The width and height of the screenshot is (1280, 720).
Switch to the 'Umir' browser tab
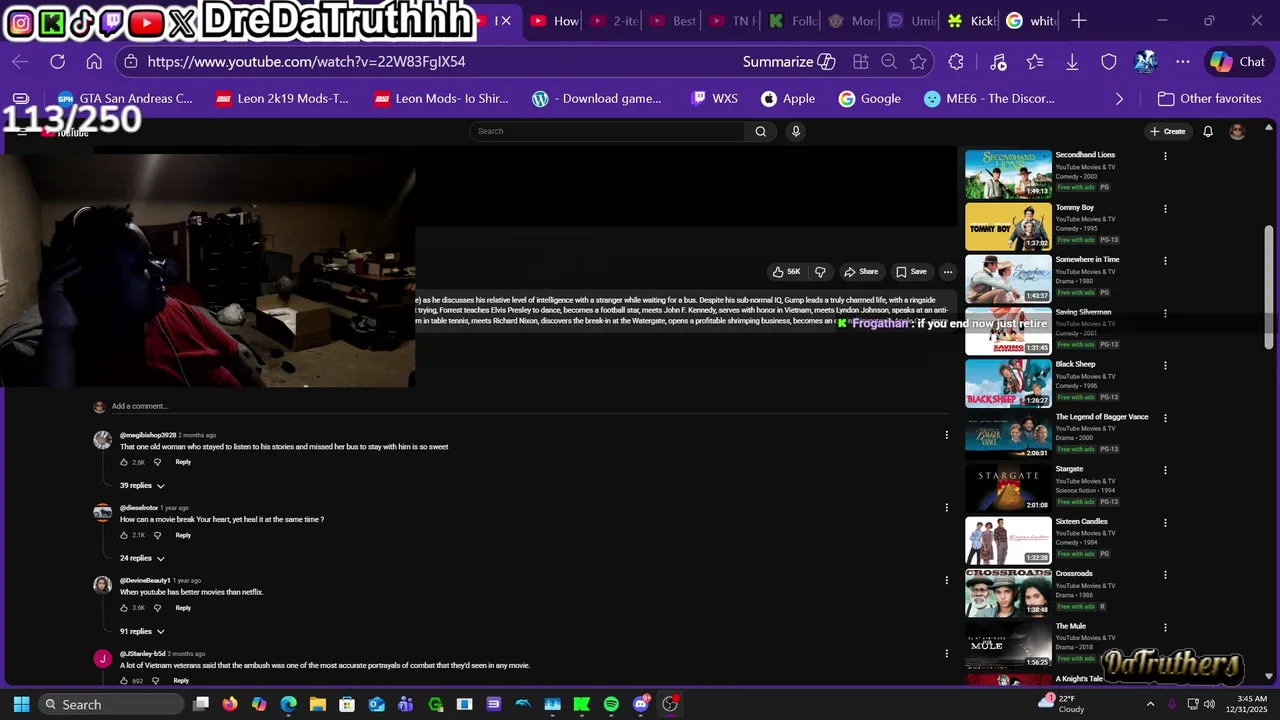pyautogui.click(x=911, y=21)
